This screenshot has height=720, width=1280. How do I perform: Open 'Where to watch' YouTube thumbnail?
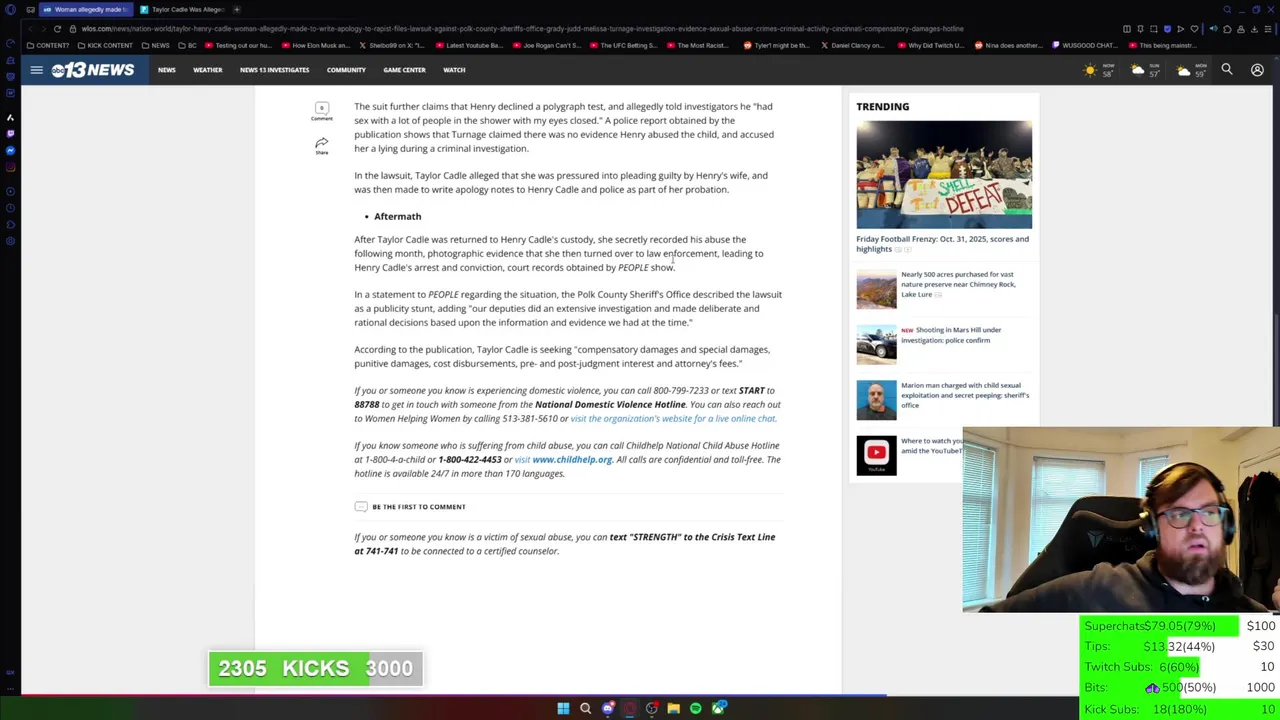[876, 455]
